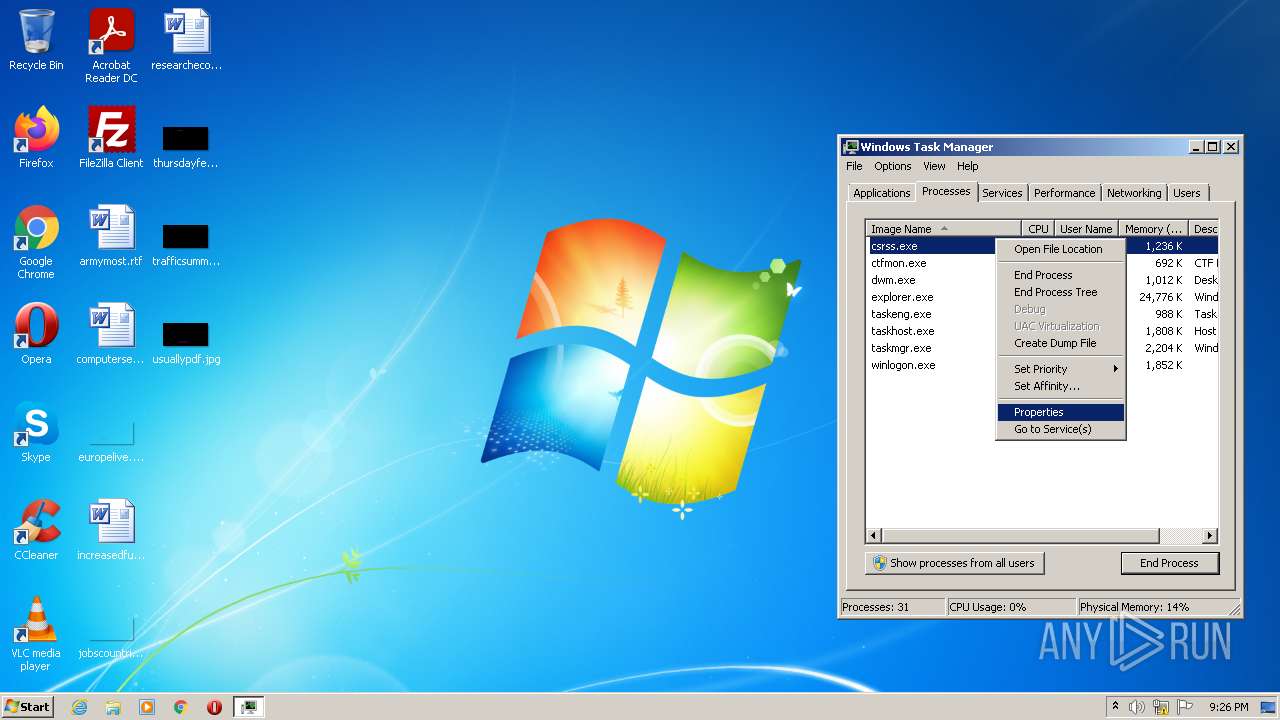Open the Opera desktop shortcut
Screen dimensions: 1280x720
click(x=36, y=334)
